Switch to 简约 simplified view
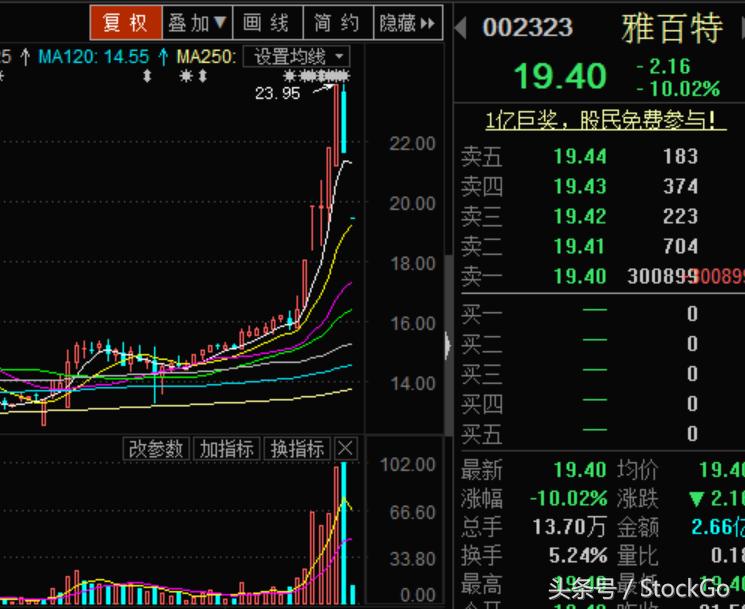This screenshot has width=745, height=609. pos(338,22)
